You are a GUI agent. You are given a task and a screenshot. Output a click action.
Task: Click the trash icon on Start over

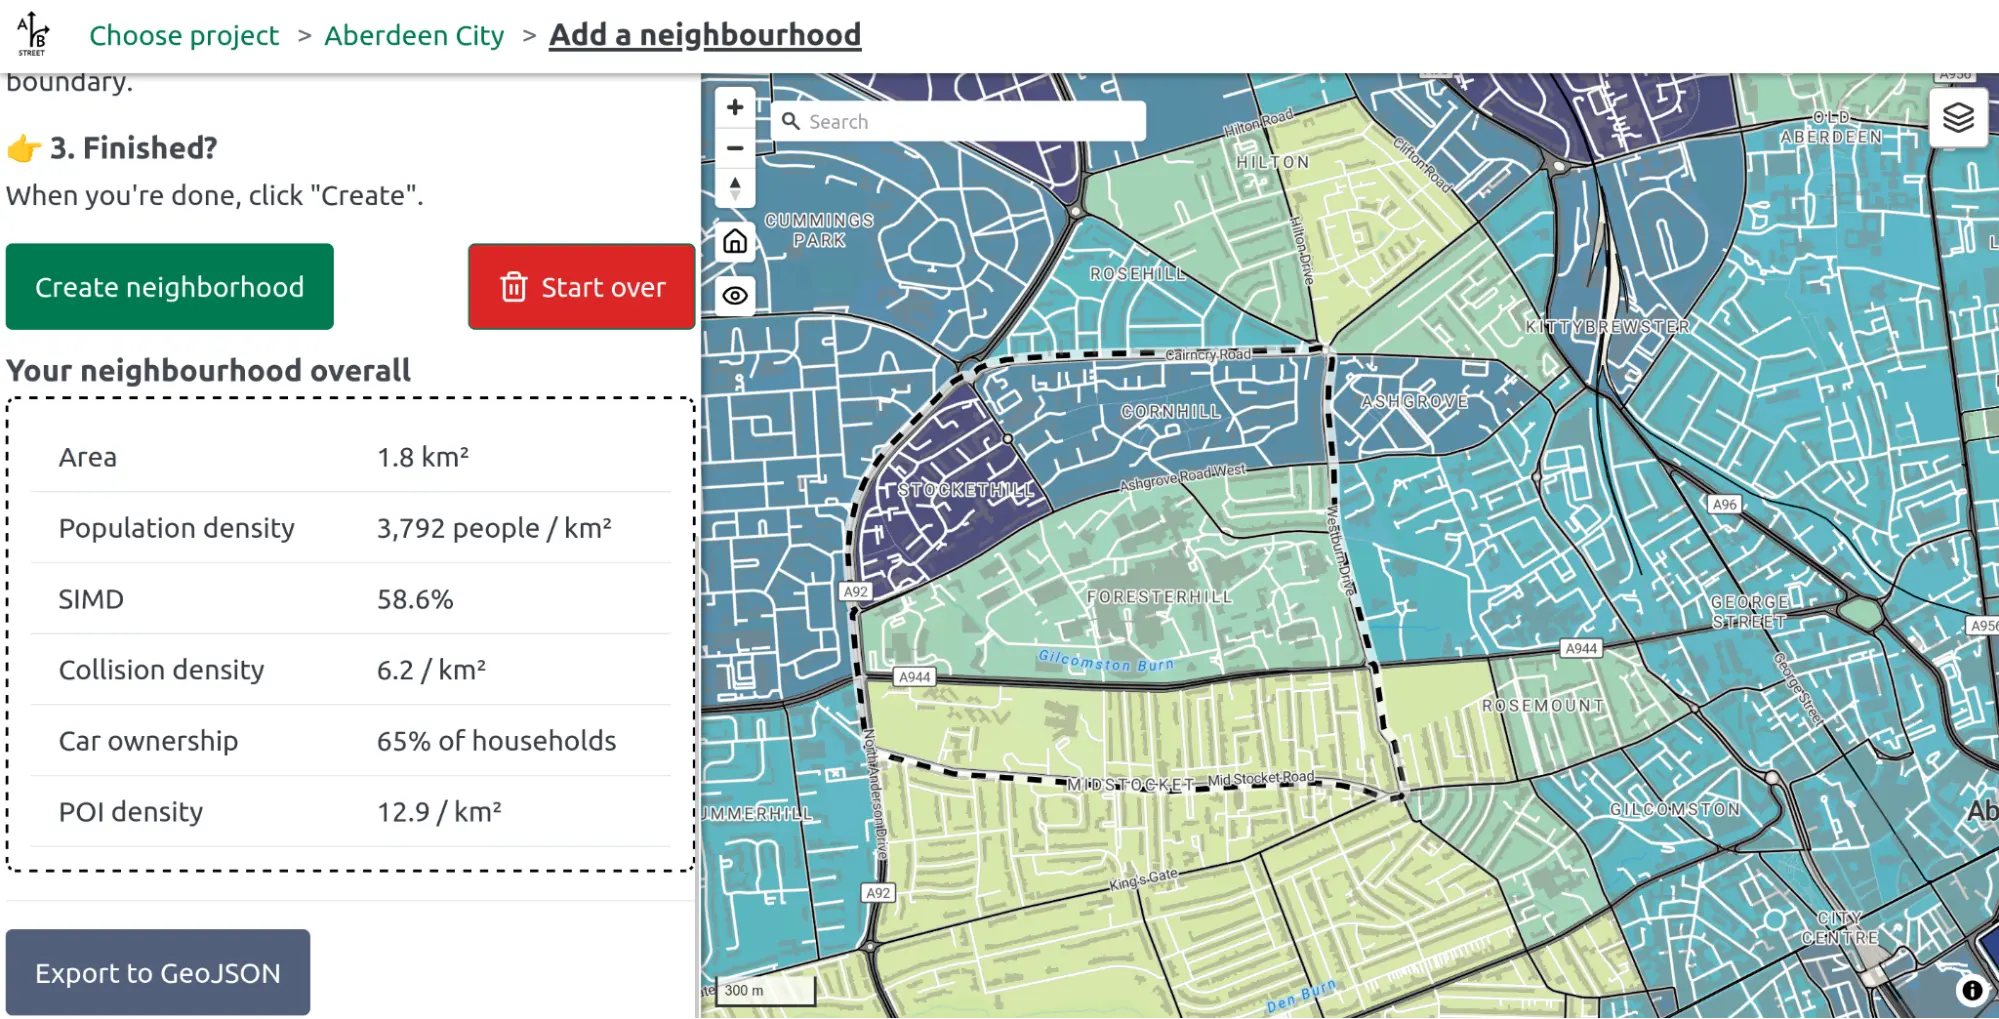(513, 287)
